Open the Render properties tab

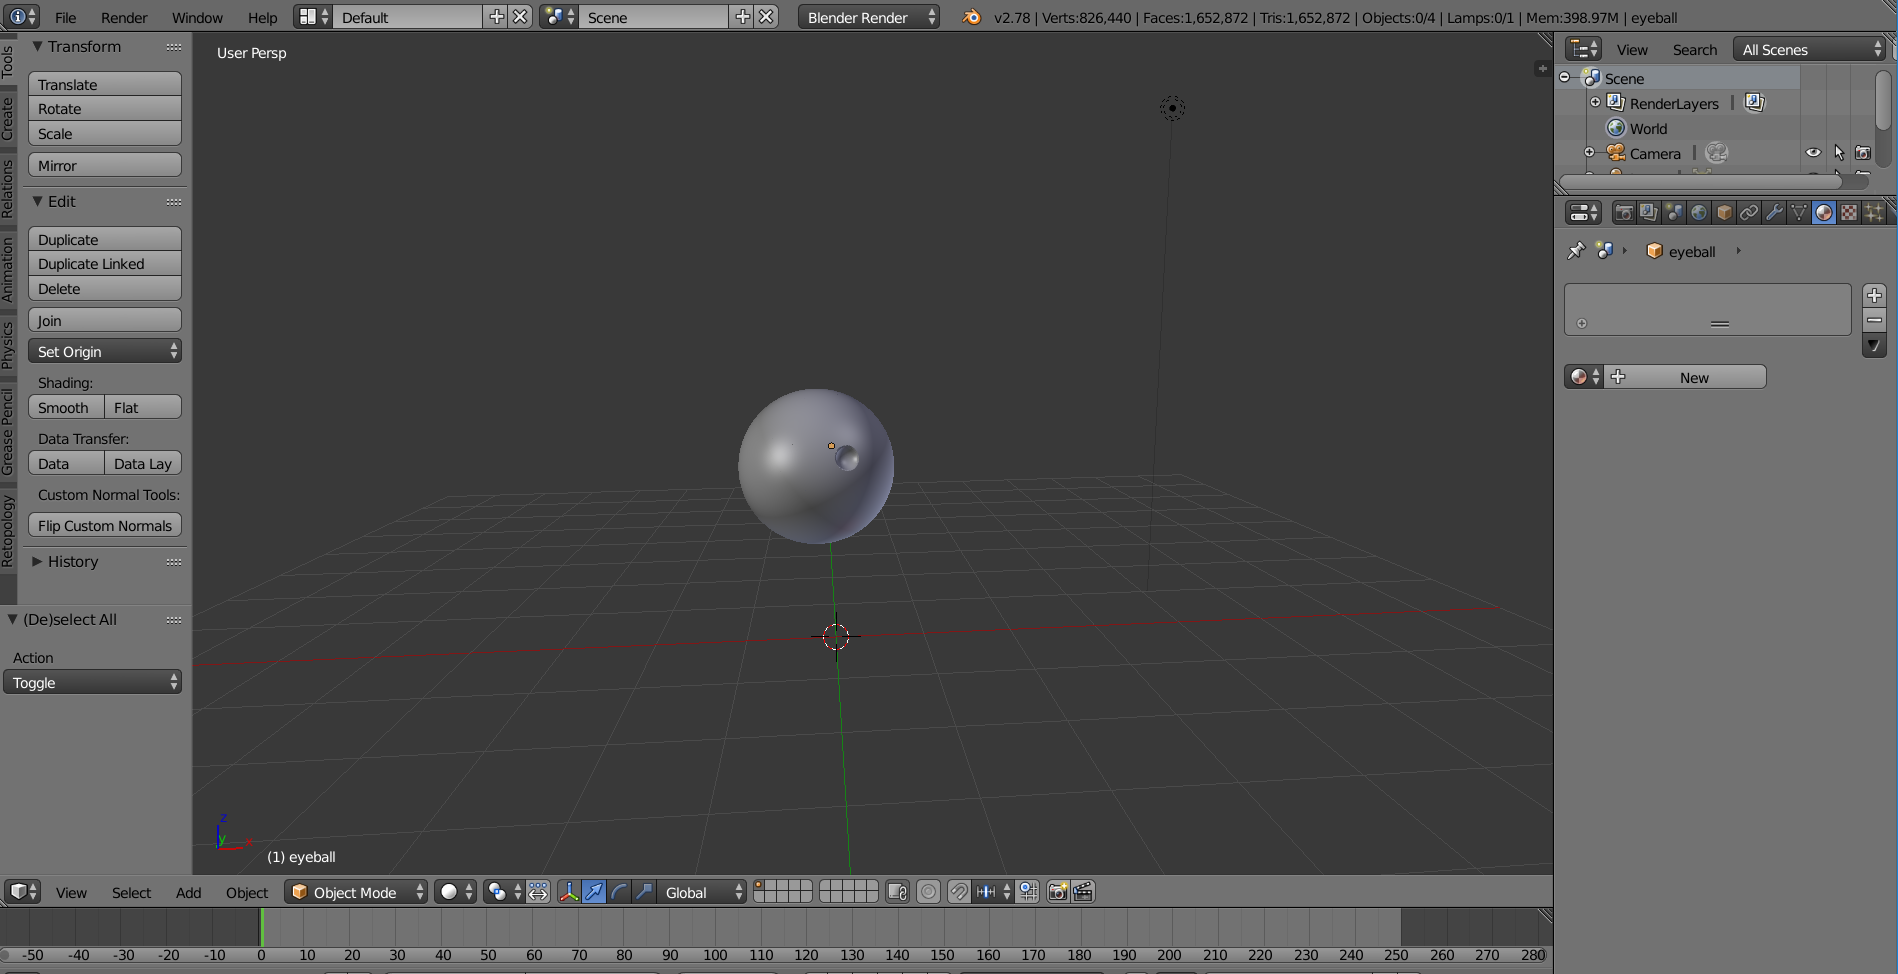pos(1623,212)
